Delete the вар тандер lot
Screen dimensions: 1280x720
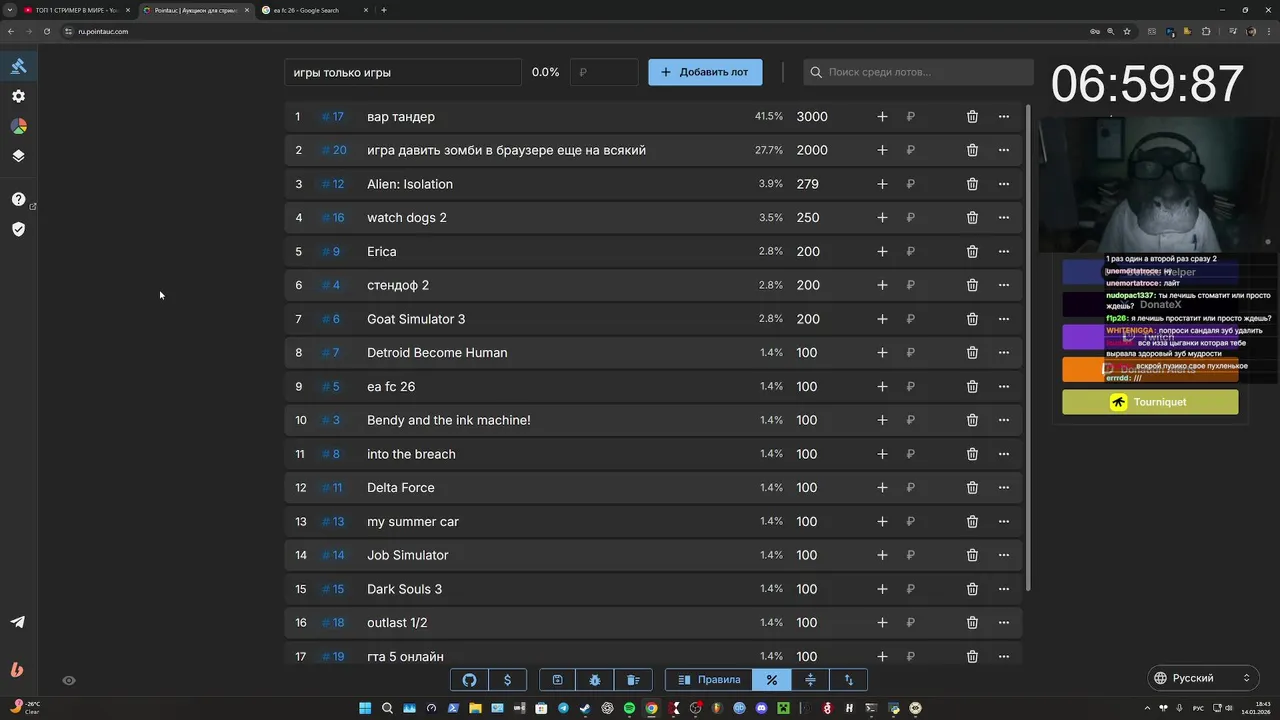[972, 117]
